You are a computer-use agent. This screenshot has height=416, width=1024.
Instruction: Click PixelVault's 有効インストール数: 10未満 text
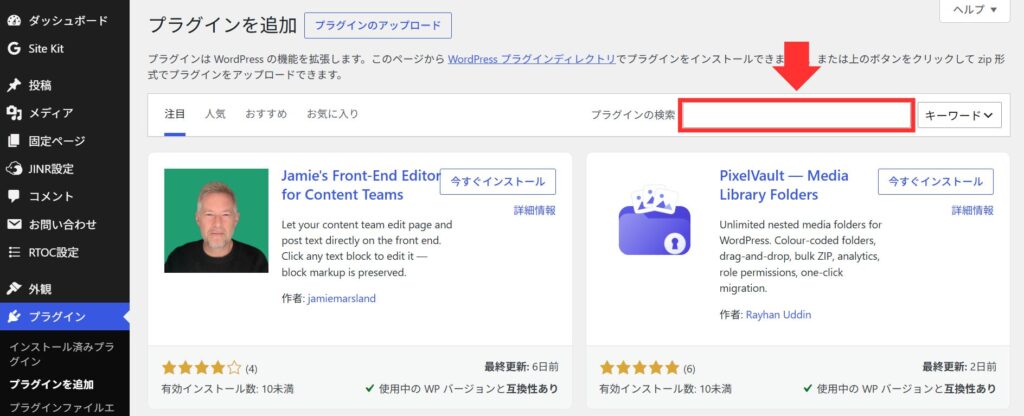[665, 389]
